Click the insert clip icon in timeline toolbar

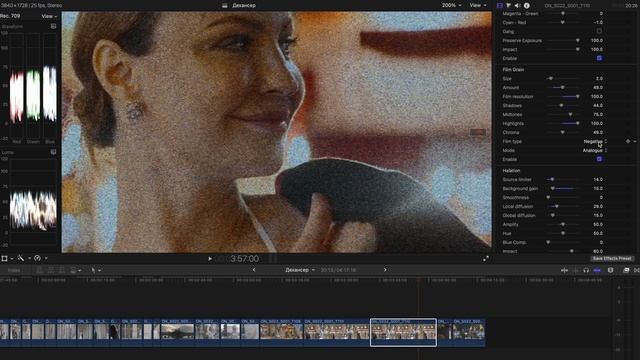click(51, 270)
